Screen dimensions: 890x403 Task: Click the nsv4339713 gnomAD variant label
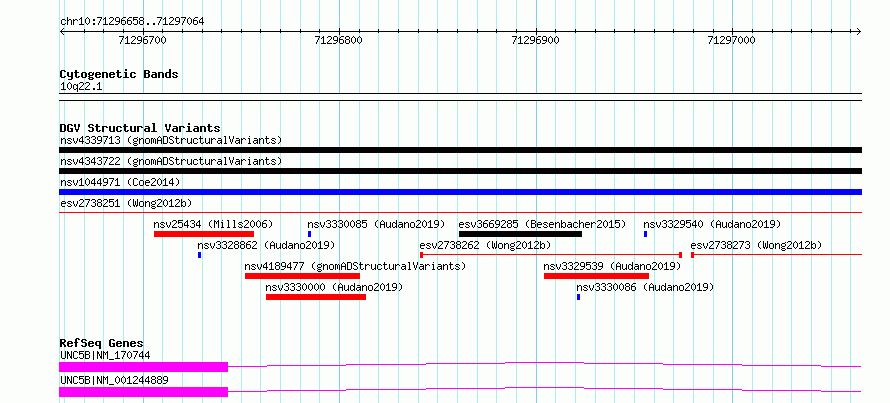[x=171, y=140]
